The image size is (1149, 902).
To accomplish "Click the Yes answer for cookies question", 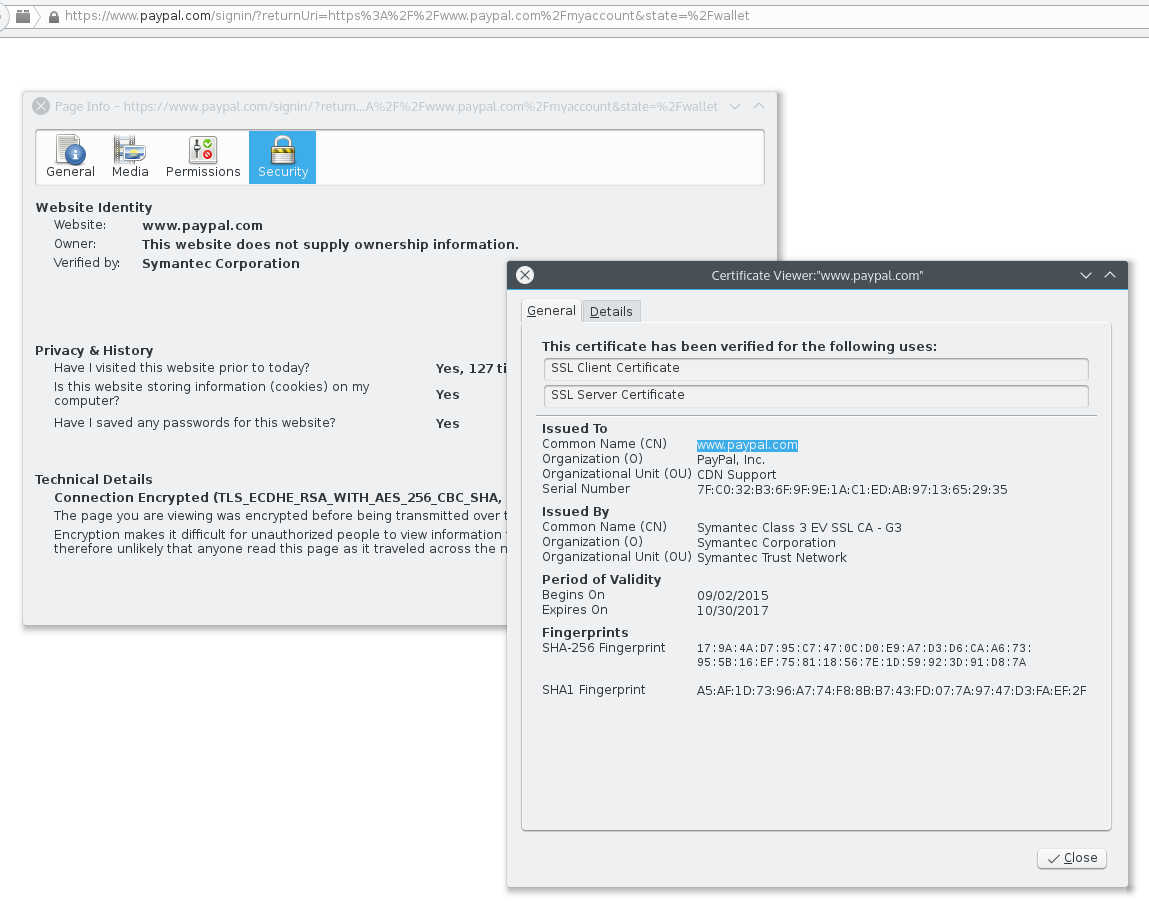I will click(x=448, y=394).
